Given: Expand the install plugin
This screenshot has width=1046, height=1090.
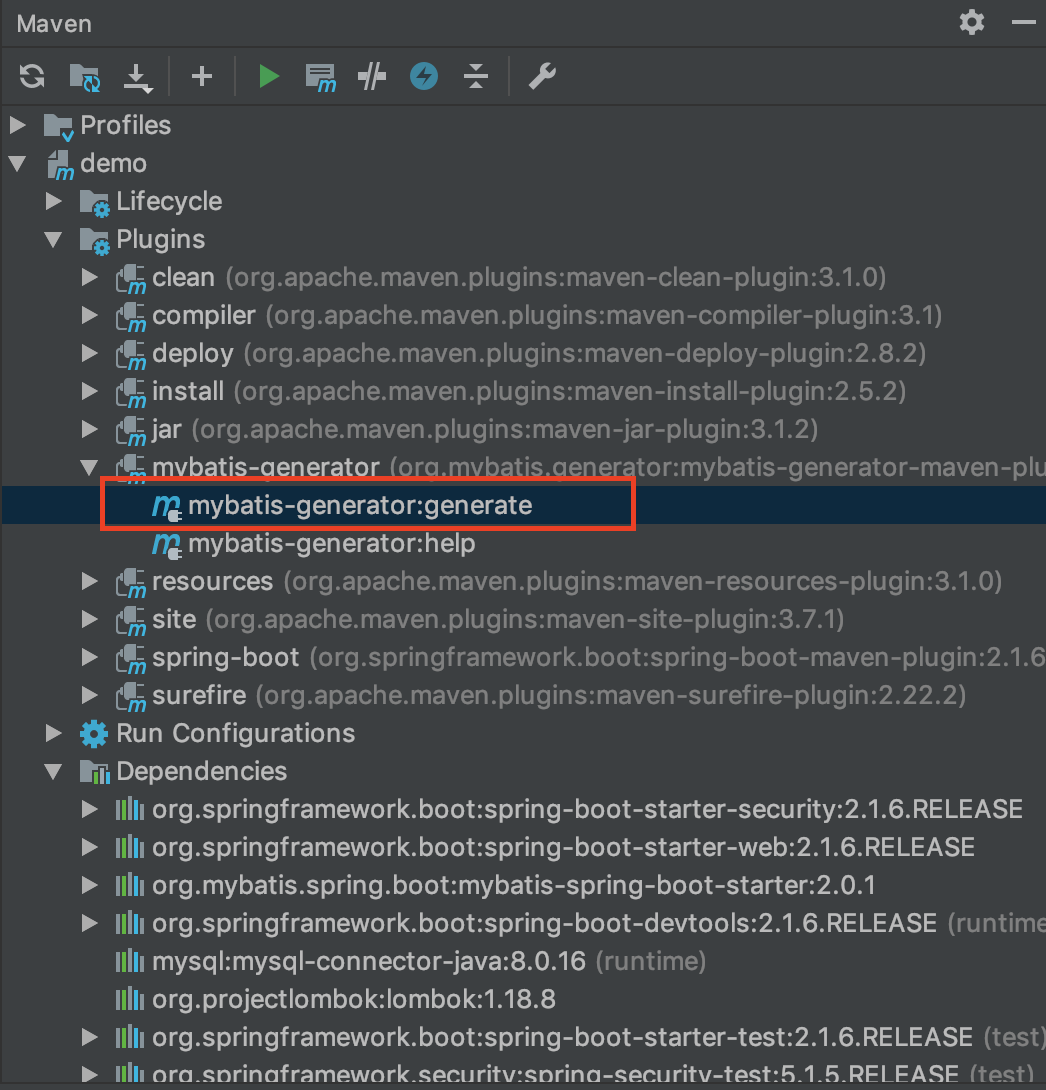Looking at the screenshot, I should click(x=90, y=391).
